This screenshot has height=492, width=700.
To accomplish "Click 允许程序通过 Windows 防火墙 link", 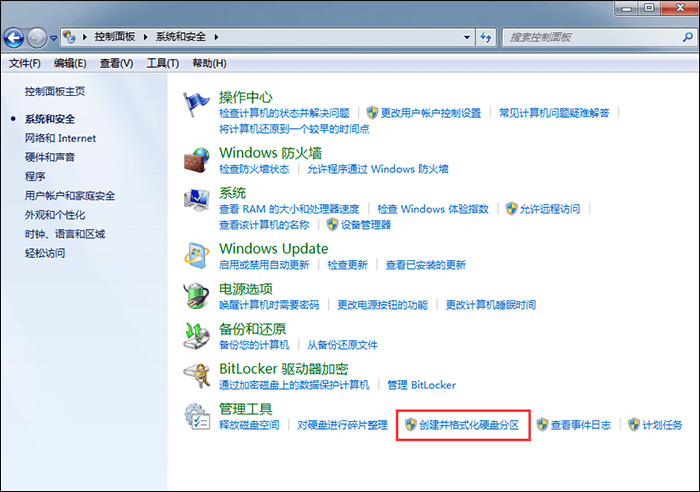I will pos(378,169).
